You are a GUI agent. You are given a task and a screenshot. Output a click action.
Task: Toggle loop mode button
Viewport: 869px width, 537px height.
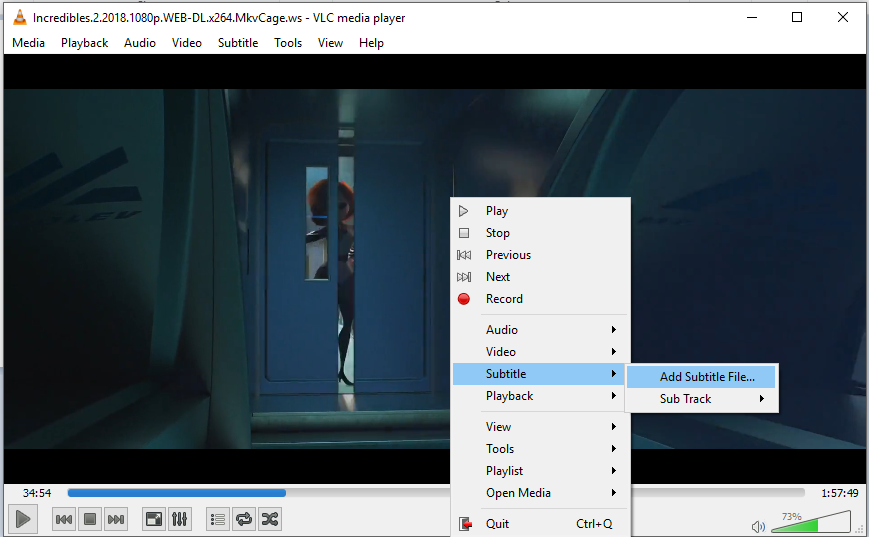(244, 519)
